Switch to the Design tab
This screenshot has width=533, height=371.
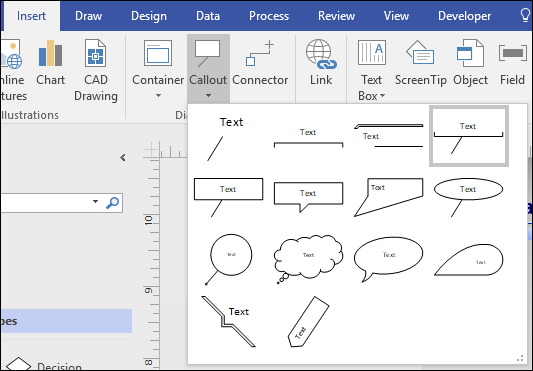pyautogui.click(x=149, y=16)
